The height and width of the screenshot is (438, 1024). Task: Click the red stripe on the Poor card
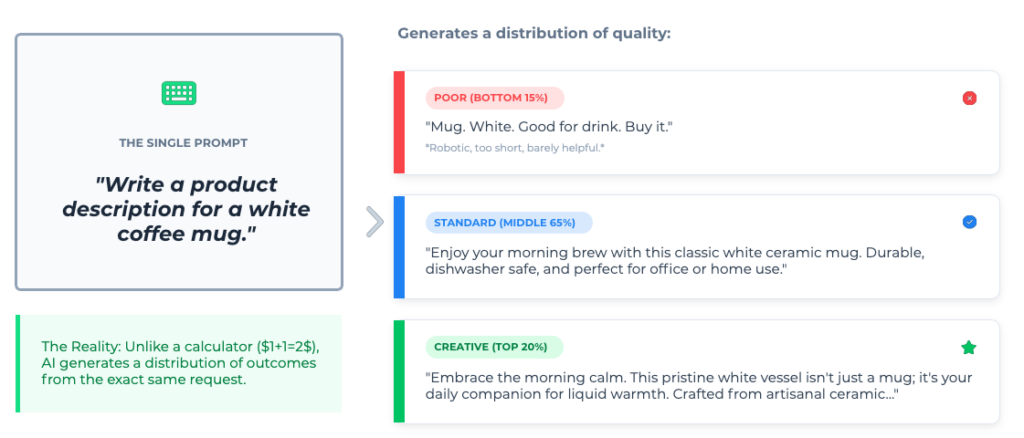(x=398, y=123)
